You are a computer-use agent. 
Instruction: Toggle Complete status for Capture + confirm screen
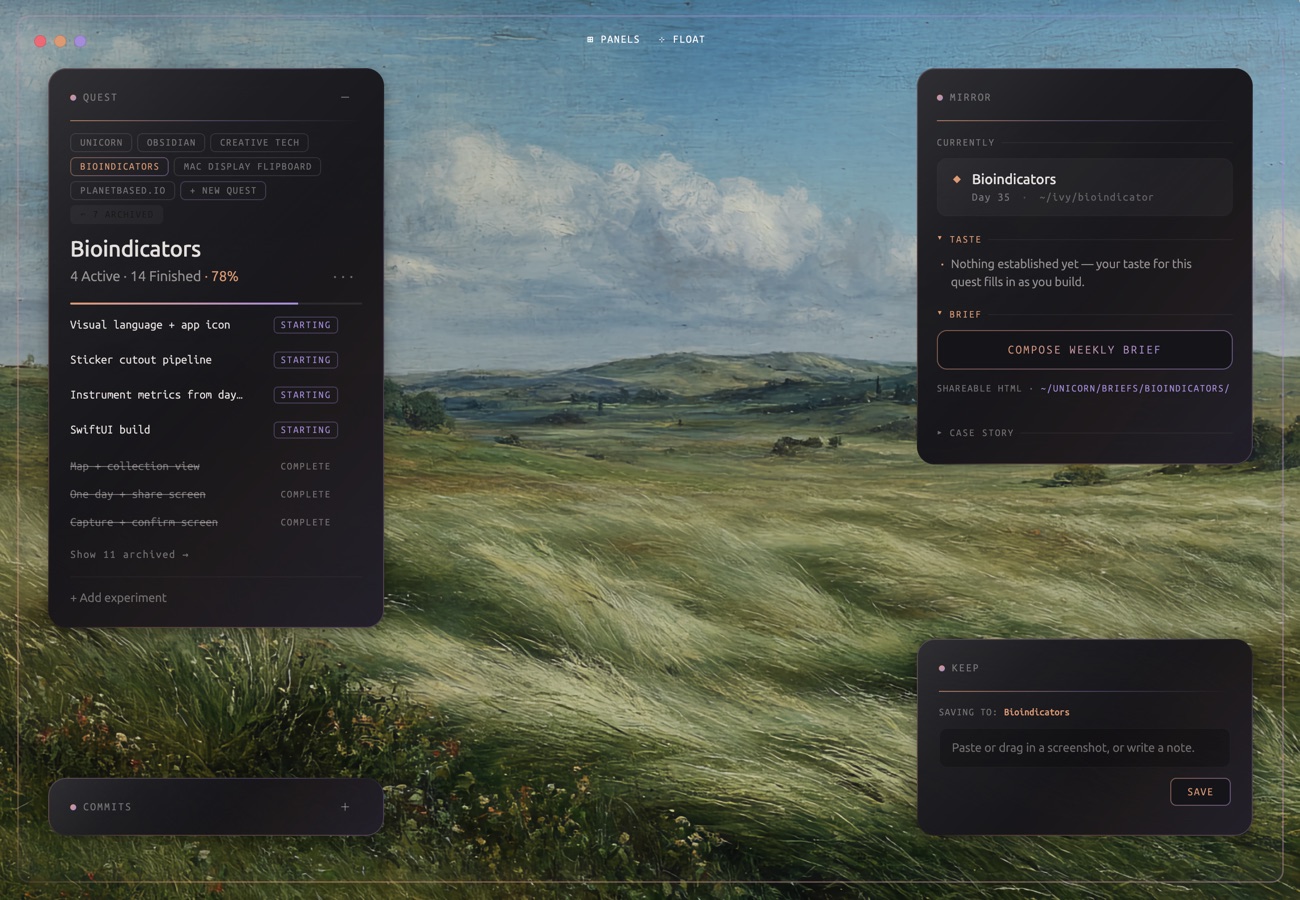click(305, 522)
